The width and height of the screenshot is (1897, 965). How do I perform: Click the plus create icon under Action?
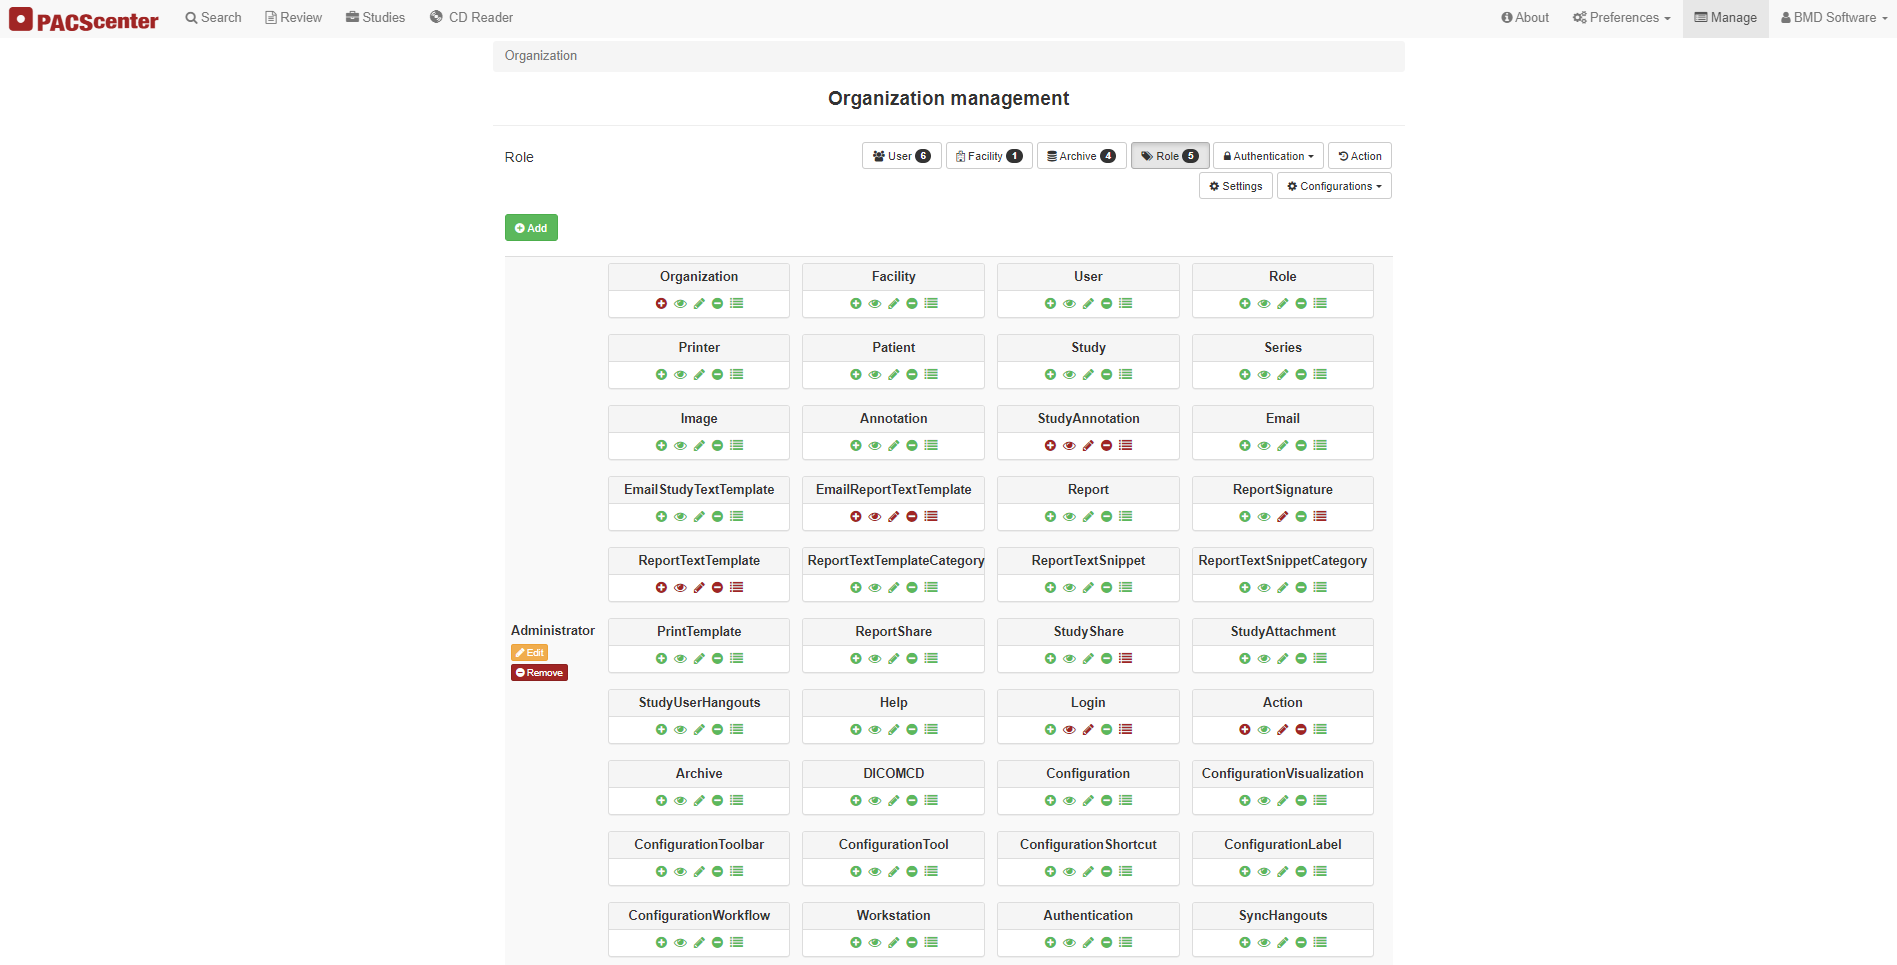tap(1245, 730)
